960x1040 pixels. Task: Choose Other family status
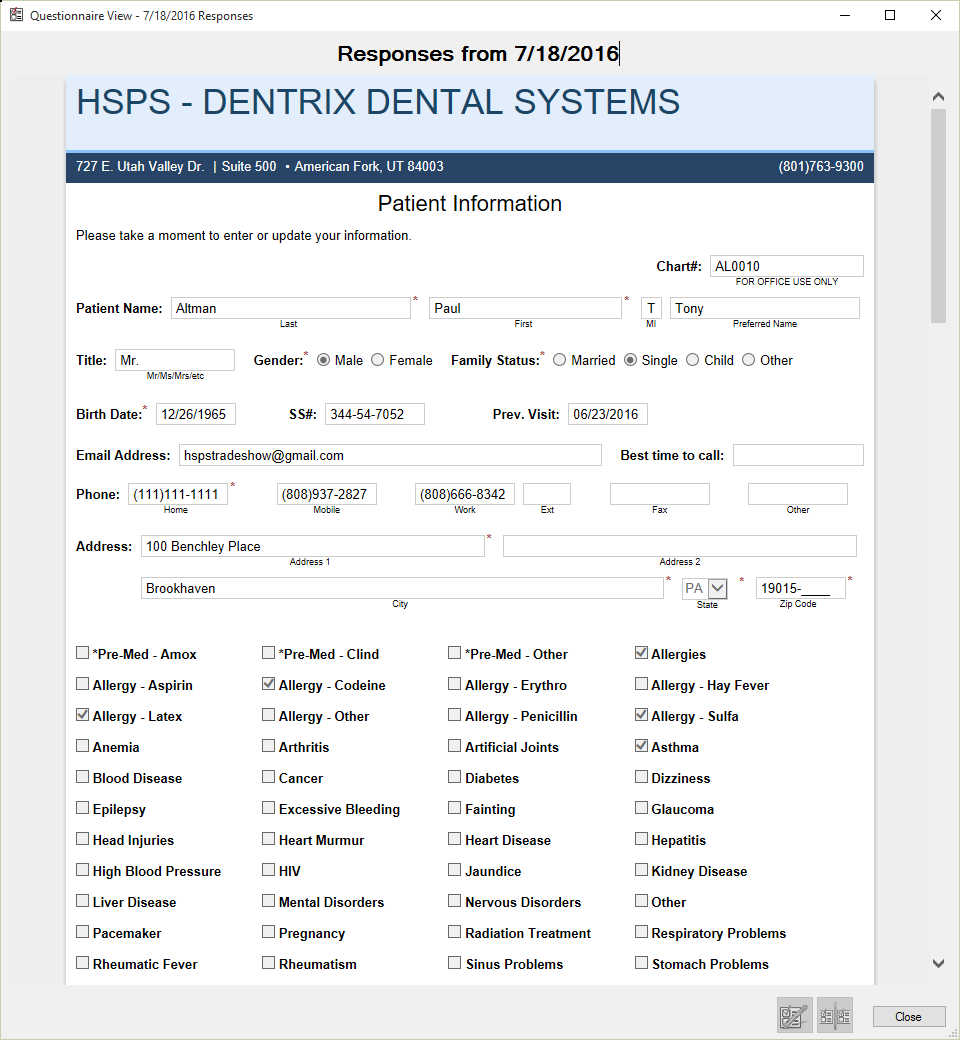[748, 360]
